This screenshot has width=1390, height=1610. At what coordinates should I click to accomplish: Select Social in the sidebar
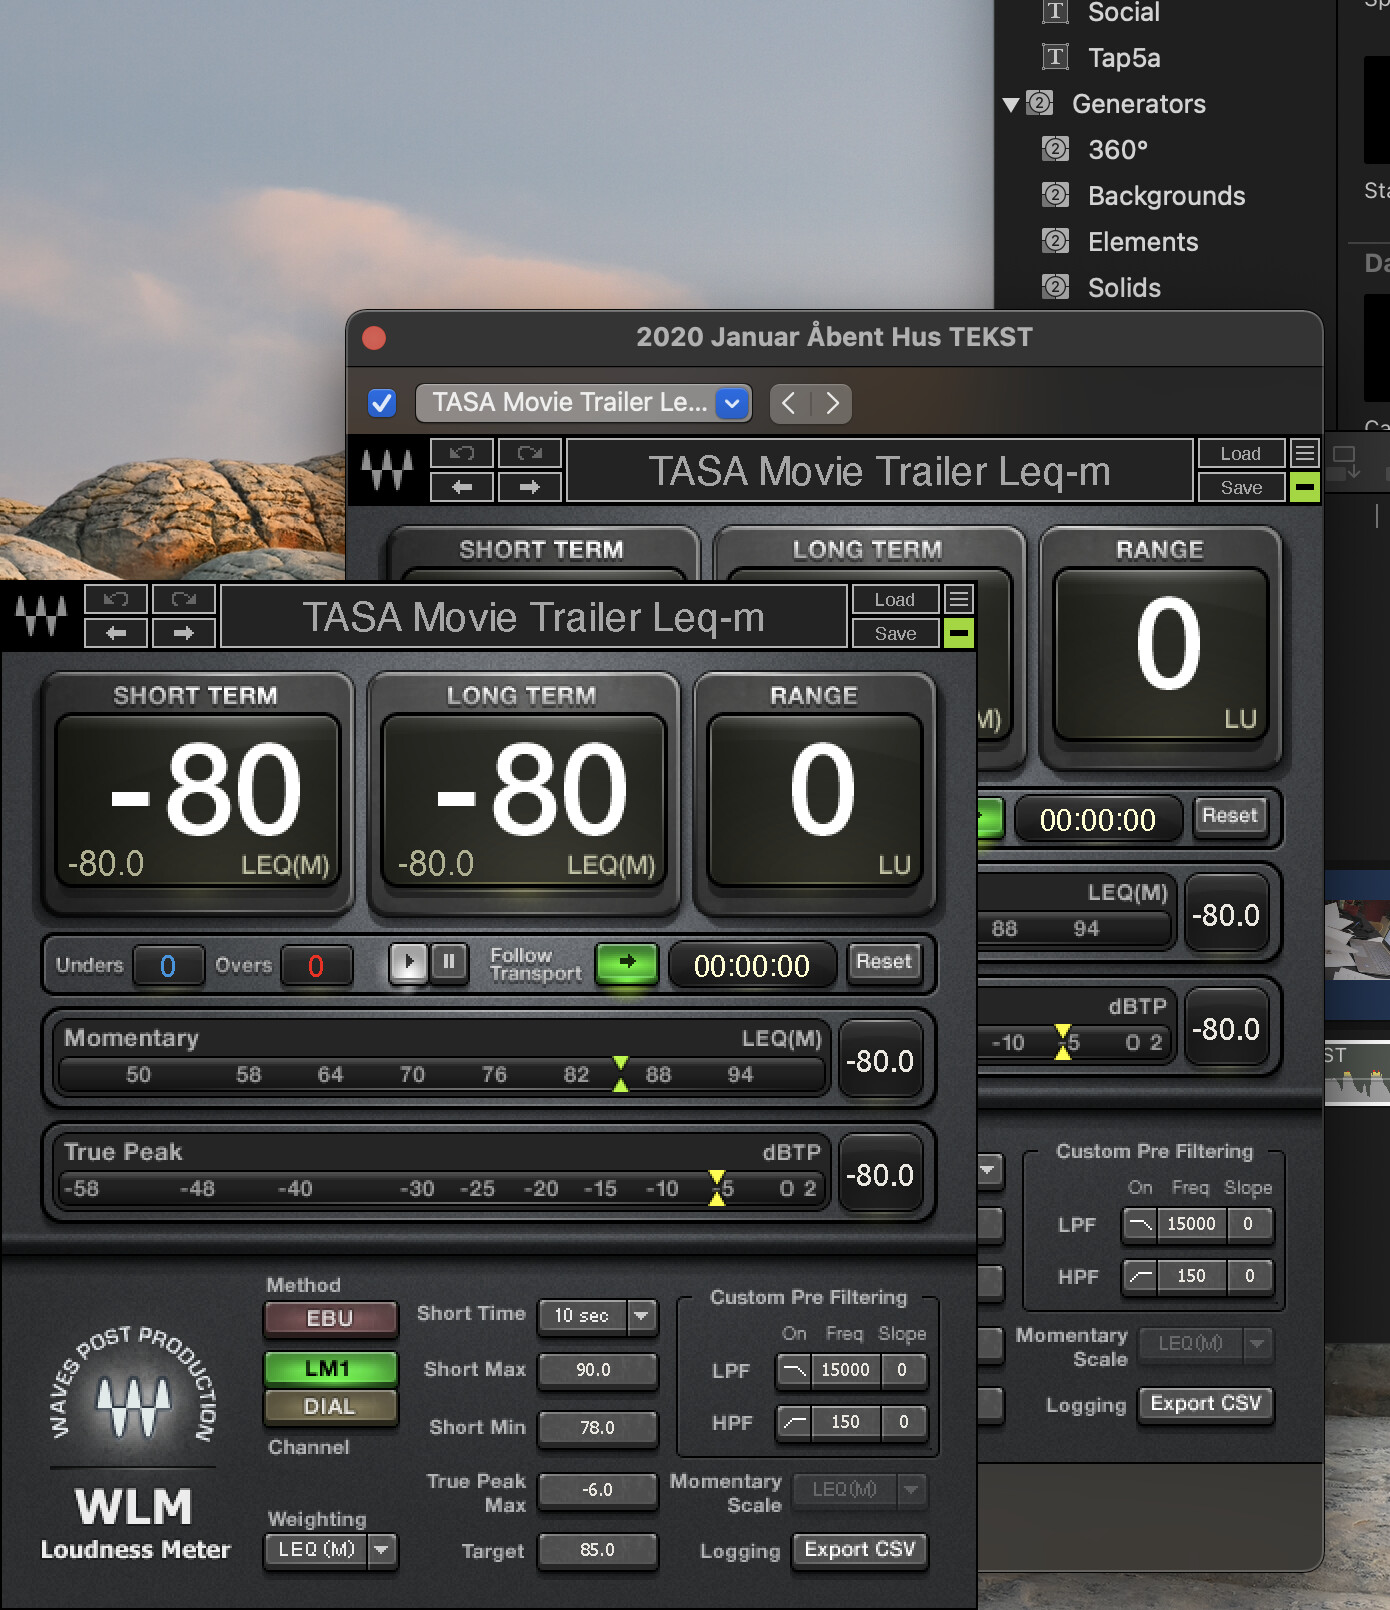(x=1124, y=12)
